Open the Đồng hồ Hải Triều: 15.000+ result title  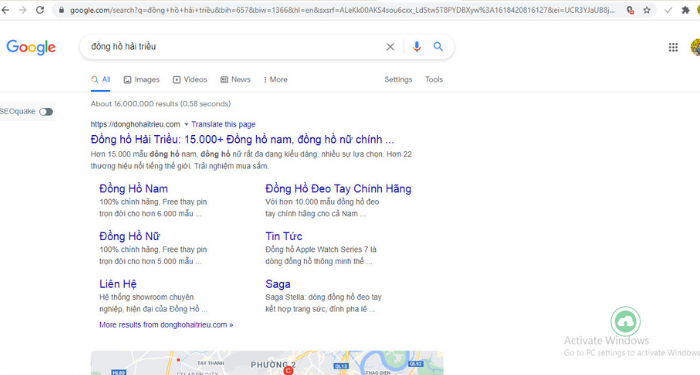(242, 140)
